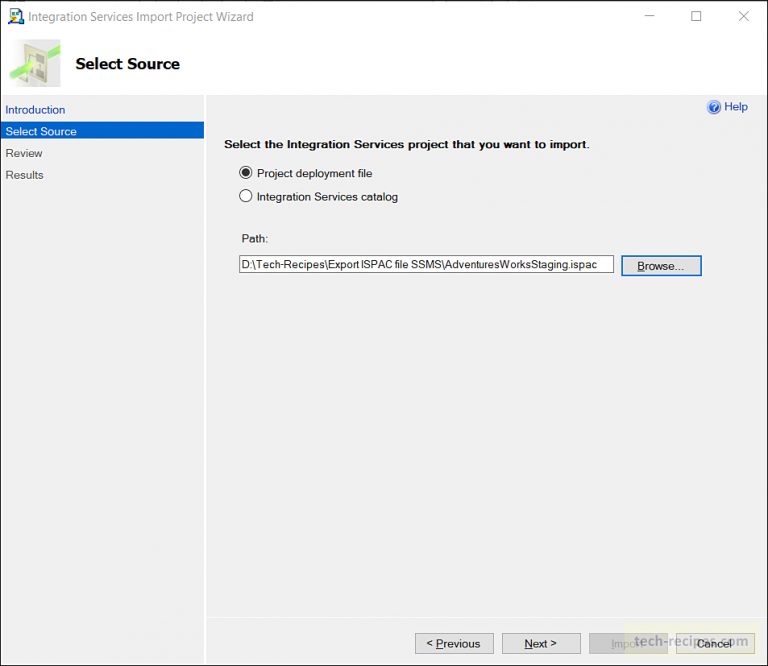Click the window title bar text
This screenshot has height=666, width=768.
(x=140, y=17)
